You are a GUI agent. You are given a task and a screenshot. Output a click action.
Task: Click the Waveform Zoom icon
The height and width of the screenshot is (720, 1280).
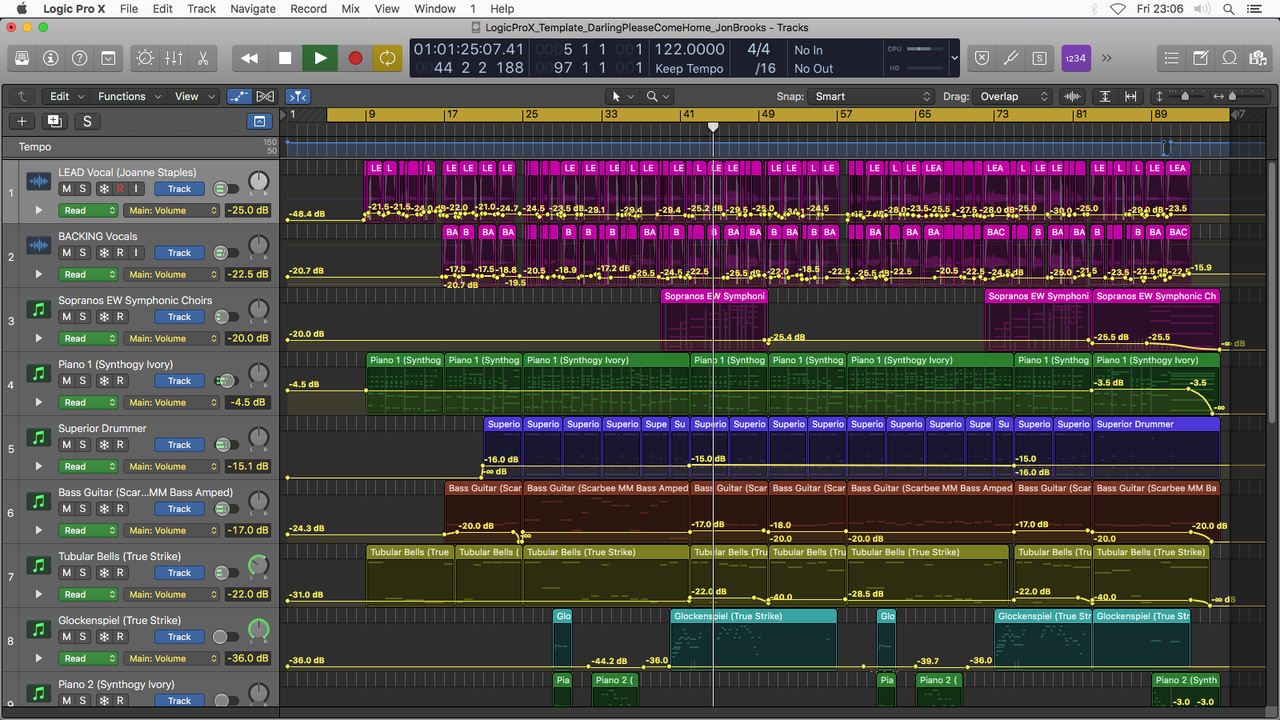(x=1073, y=96)
